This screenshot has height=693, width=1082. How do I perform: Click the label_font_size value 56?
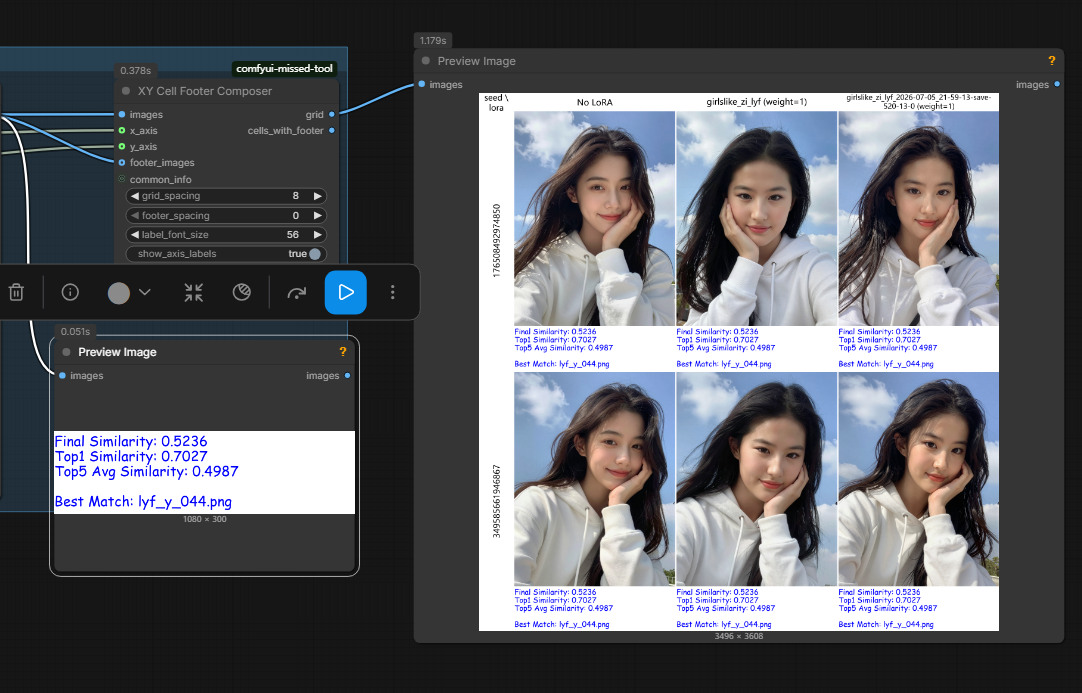tap(293, 235)
